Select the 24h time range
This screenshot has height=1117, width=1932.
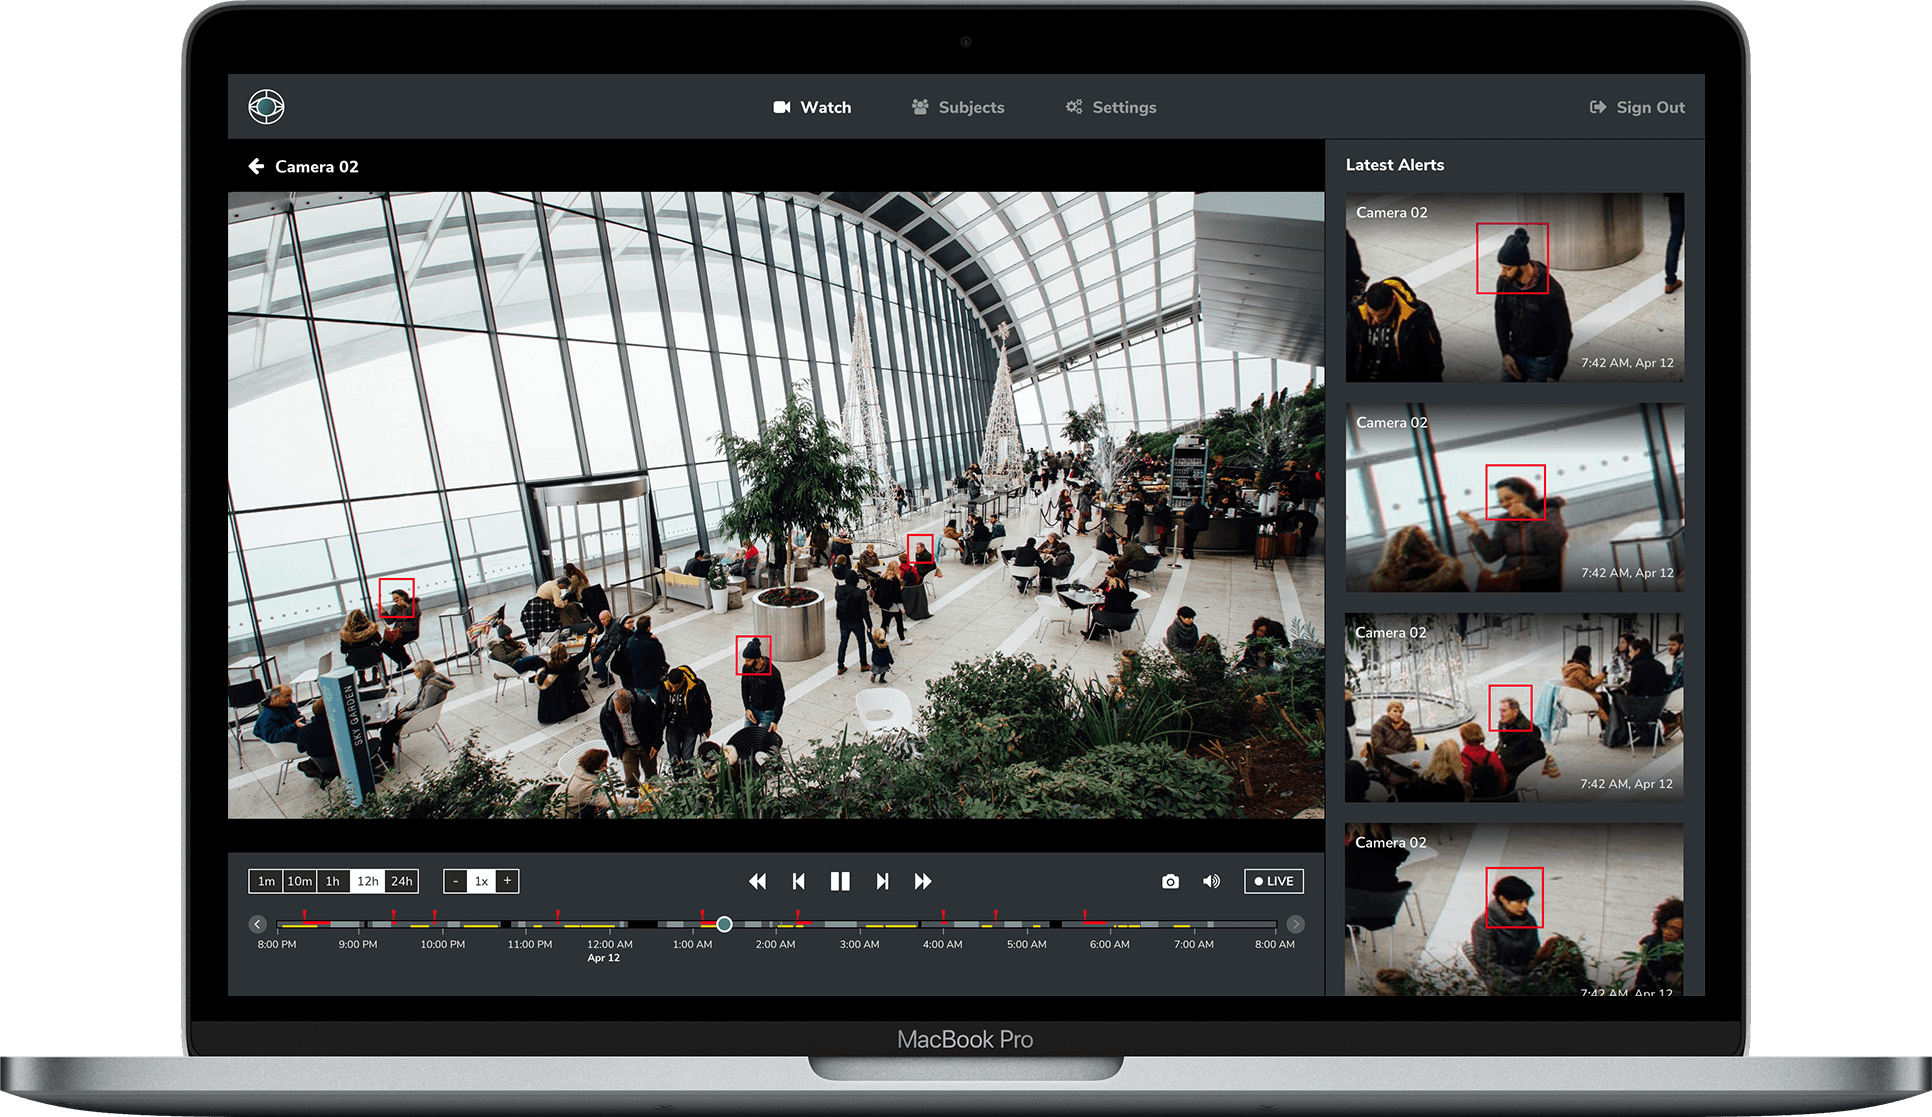pos(402,881)
